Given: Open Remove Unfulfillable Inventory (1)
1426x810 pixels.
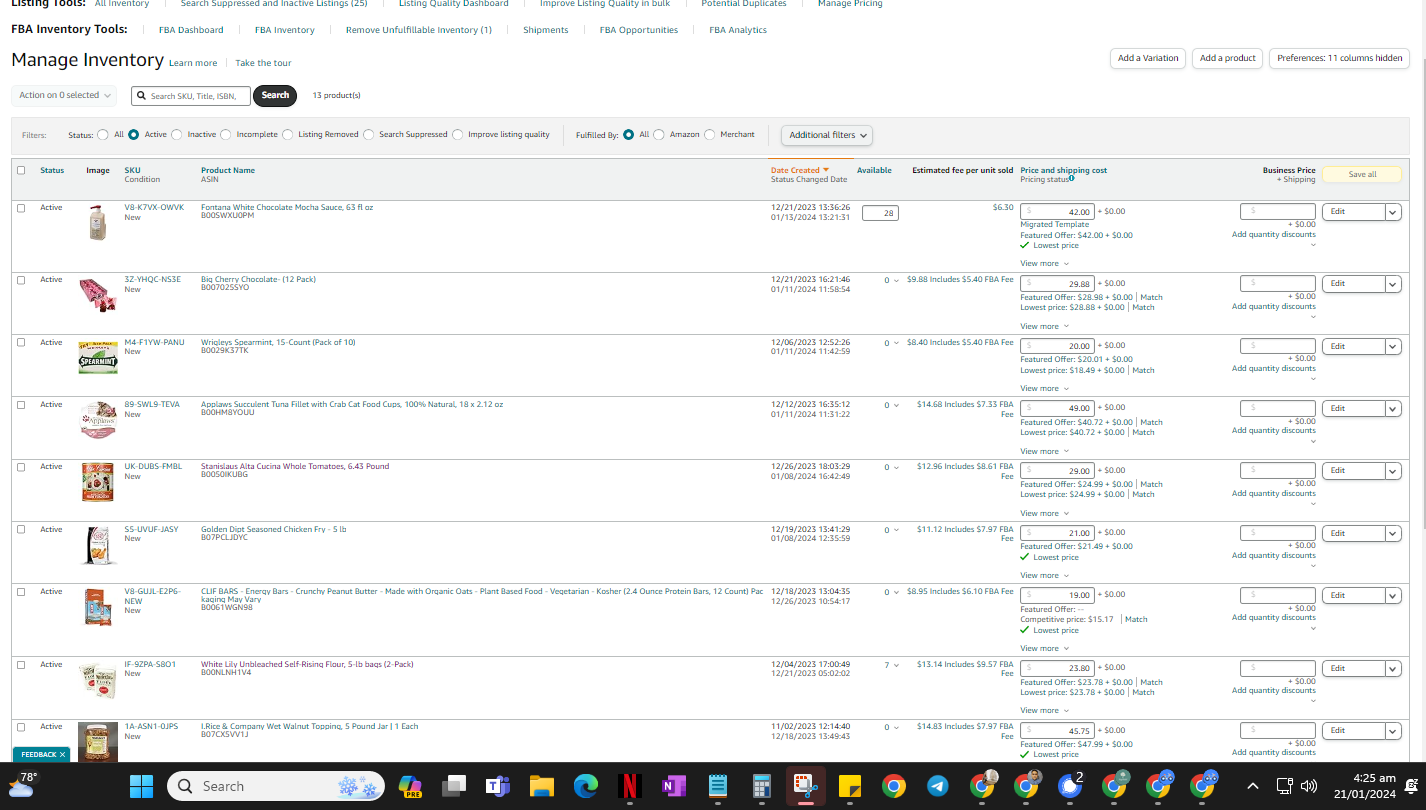Looking at the screenshot, I should tap(418, 30).
